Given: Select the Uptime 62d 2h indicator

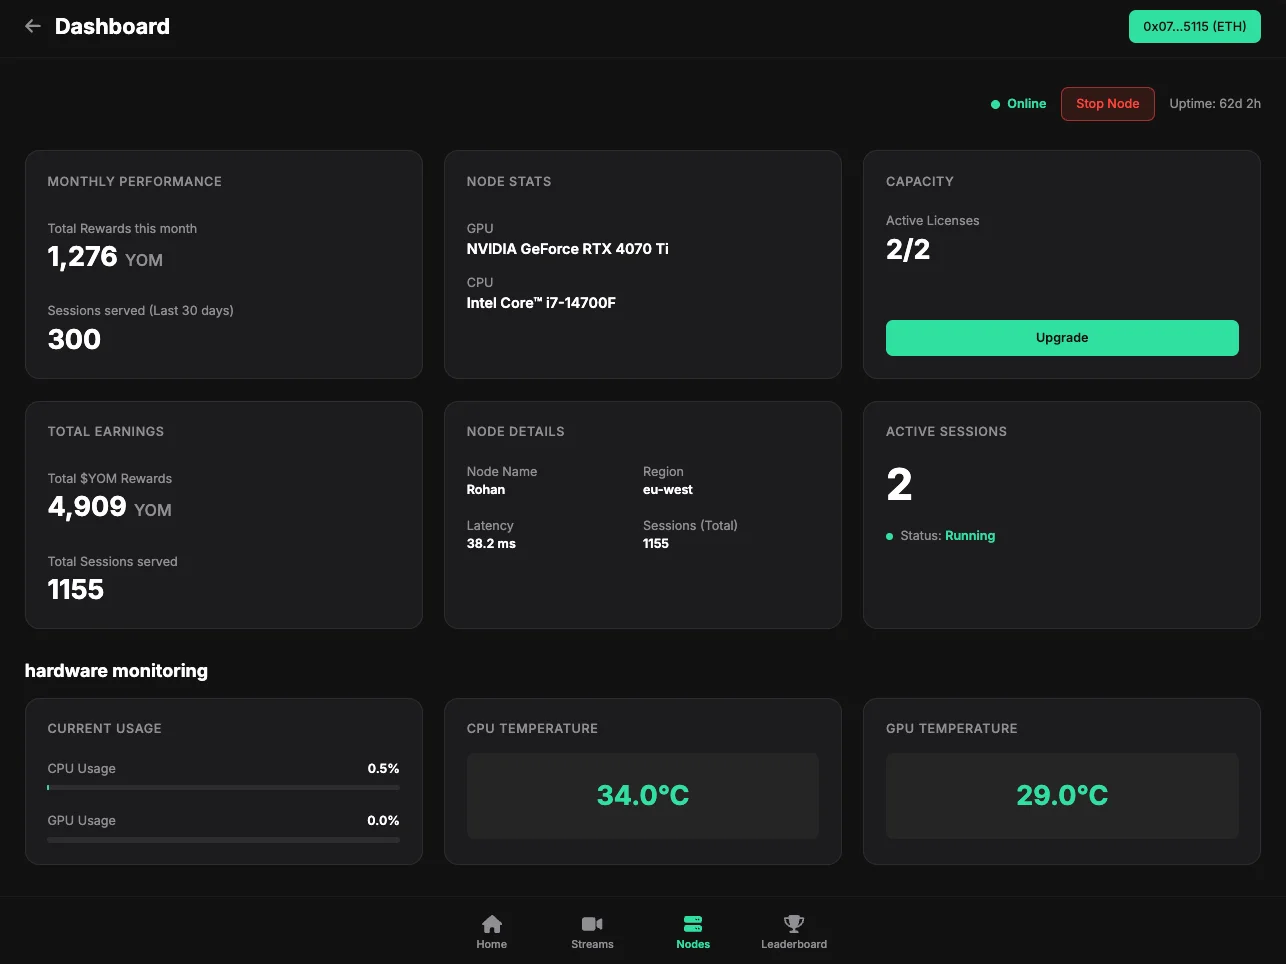Looking at the screenshot, I should [x=1215, y=103].
